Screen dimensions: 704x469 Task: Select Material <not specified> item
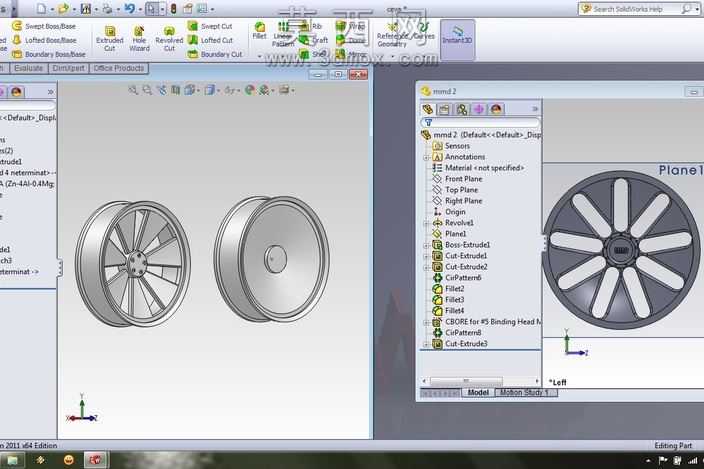click(478, 168)
